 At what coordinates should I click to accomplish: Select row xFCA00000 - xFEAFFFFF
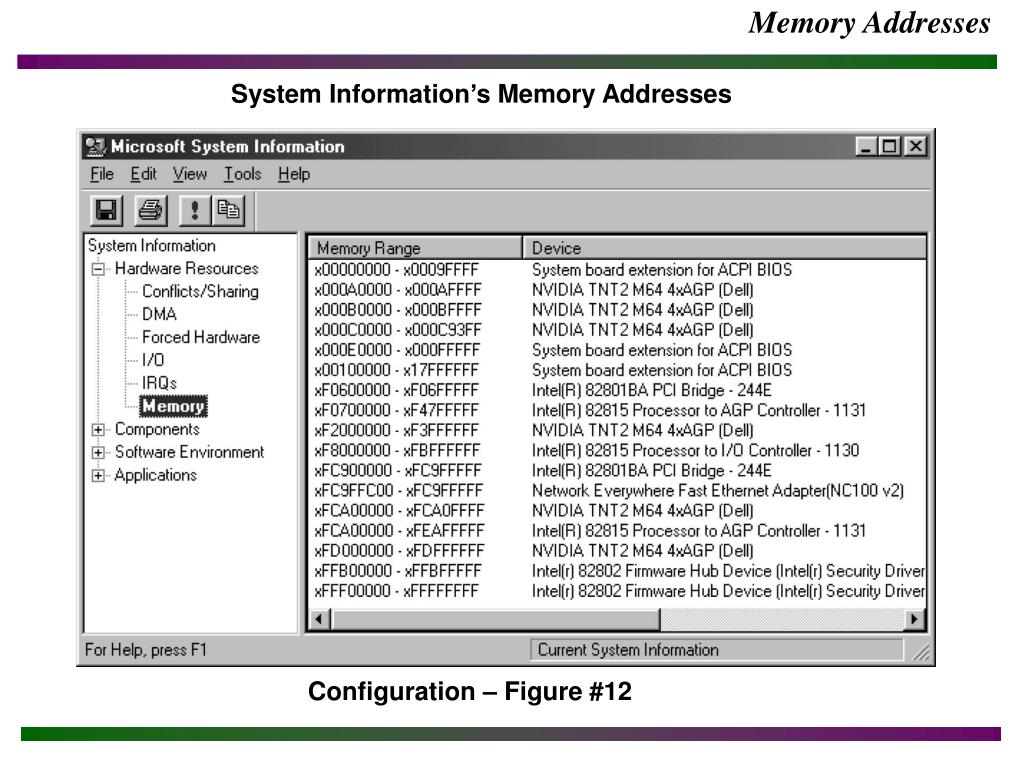pyautogui.click(x=617, y=531)
